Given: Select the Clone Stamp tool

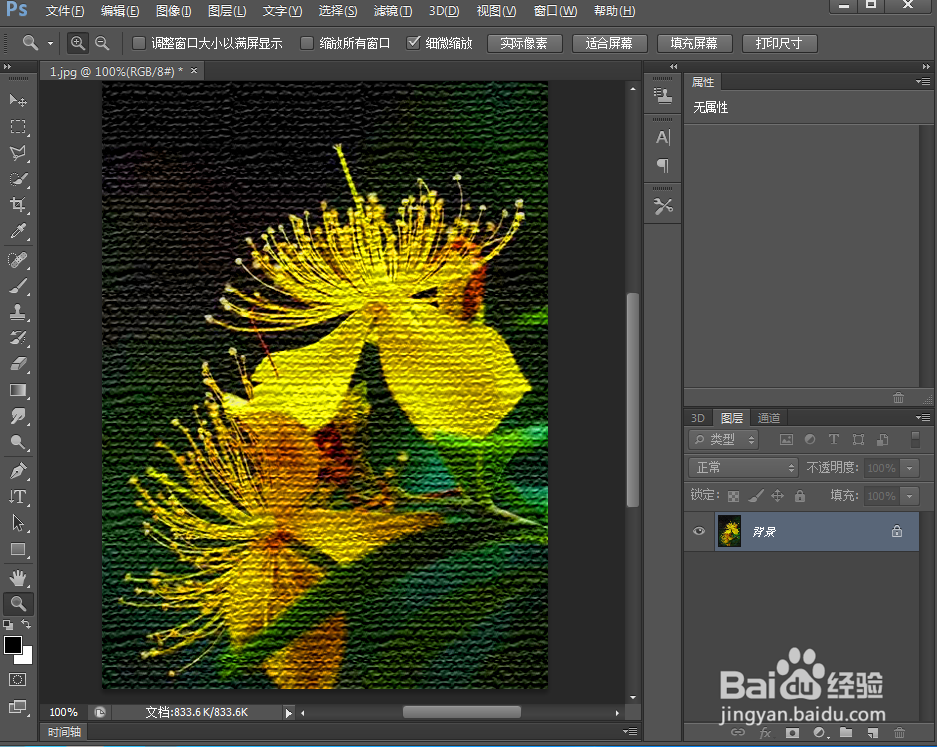Looking at the screenshot, I should click(18, 312).
